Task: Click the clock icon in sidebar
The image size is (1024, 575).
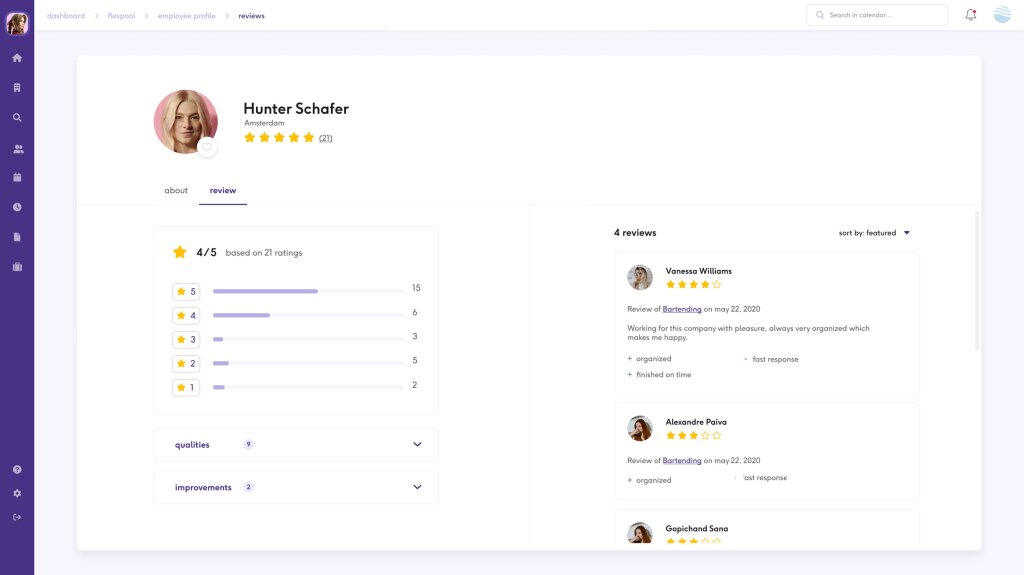Action: tap(17, 207)
